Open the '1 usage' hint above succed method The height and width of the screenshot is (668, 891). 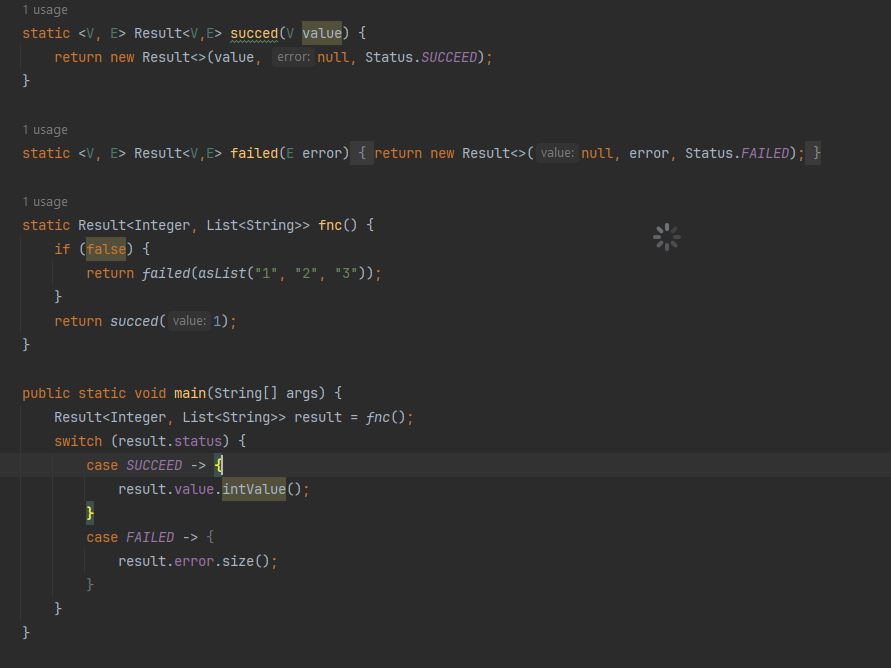[45, 10]
